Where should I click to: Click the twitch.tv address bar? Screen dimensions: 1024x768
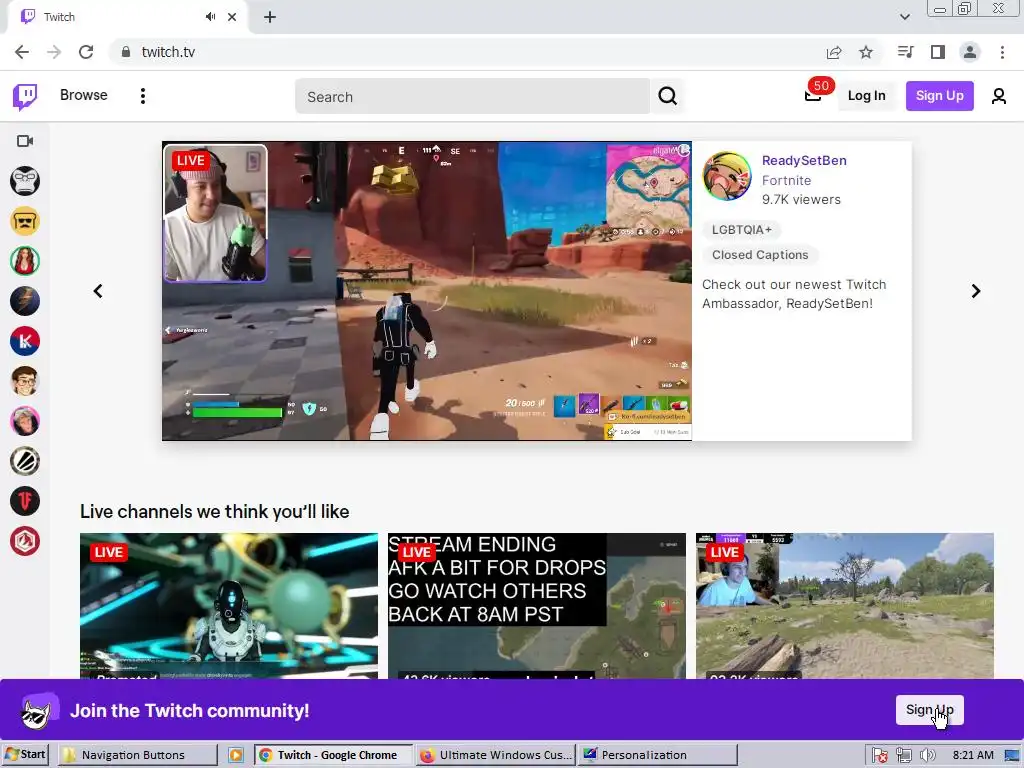[470, 52]
